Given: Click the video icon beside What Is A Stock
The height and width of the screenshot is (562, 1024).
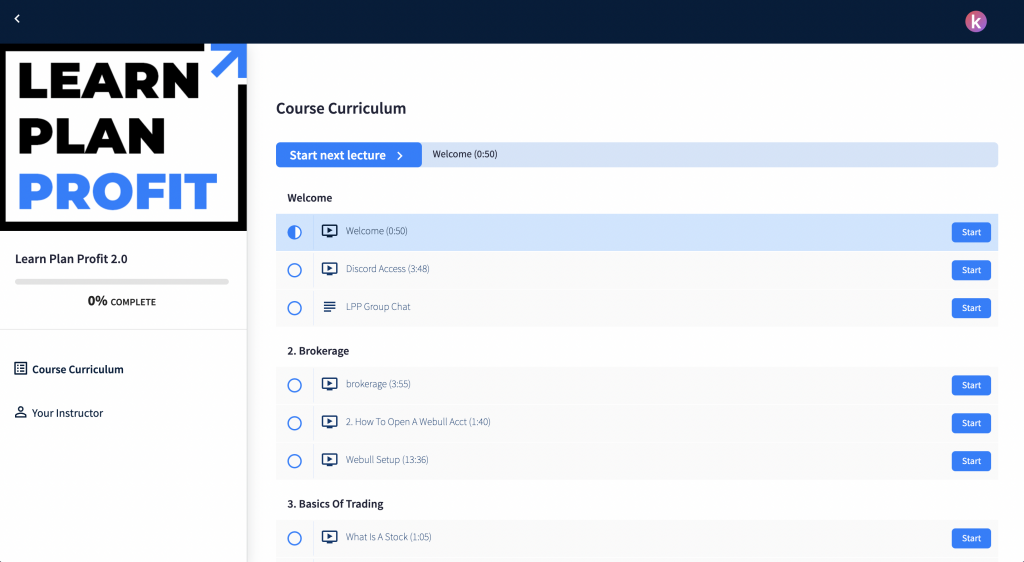Looking at the screenshot, I should (330, 537).
